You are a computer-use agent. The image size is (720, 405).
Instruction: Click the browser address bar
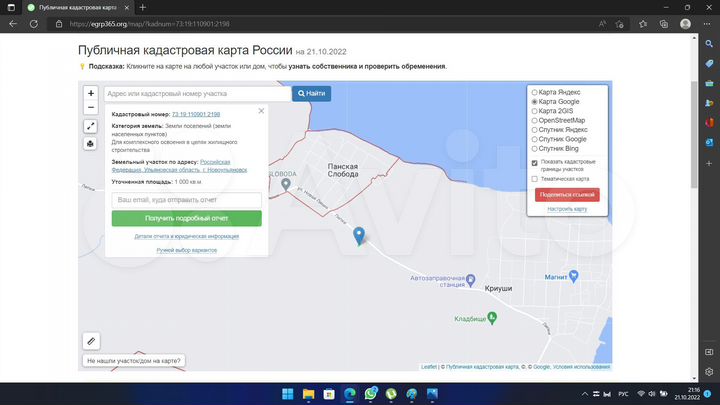click(321, 24)
